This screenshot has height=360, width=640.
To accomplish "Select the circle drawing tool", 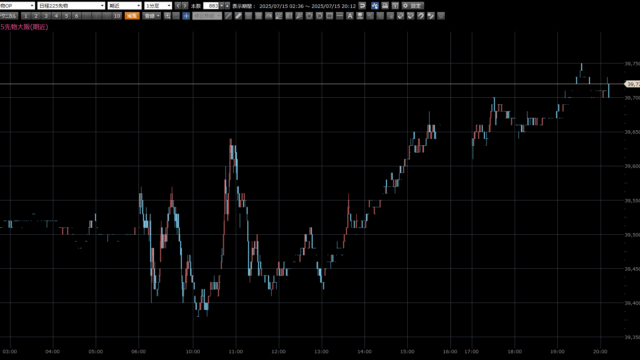I will point(309,16).
